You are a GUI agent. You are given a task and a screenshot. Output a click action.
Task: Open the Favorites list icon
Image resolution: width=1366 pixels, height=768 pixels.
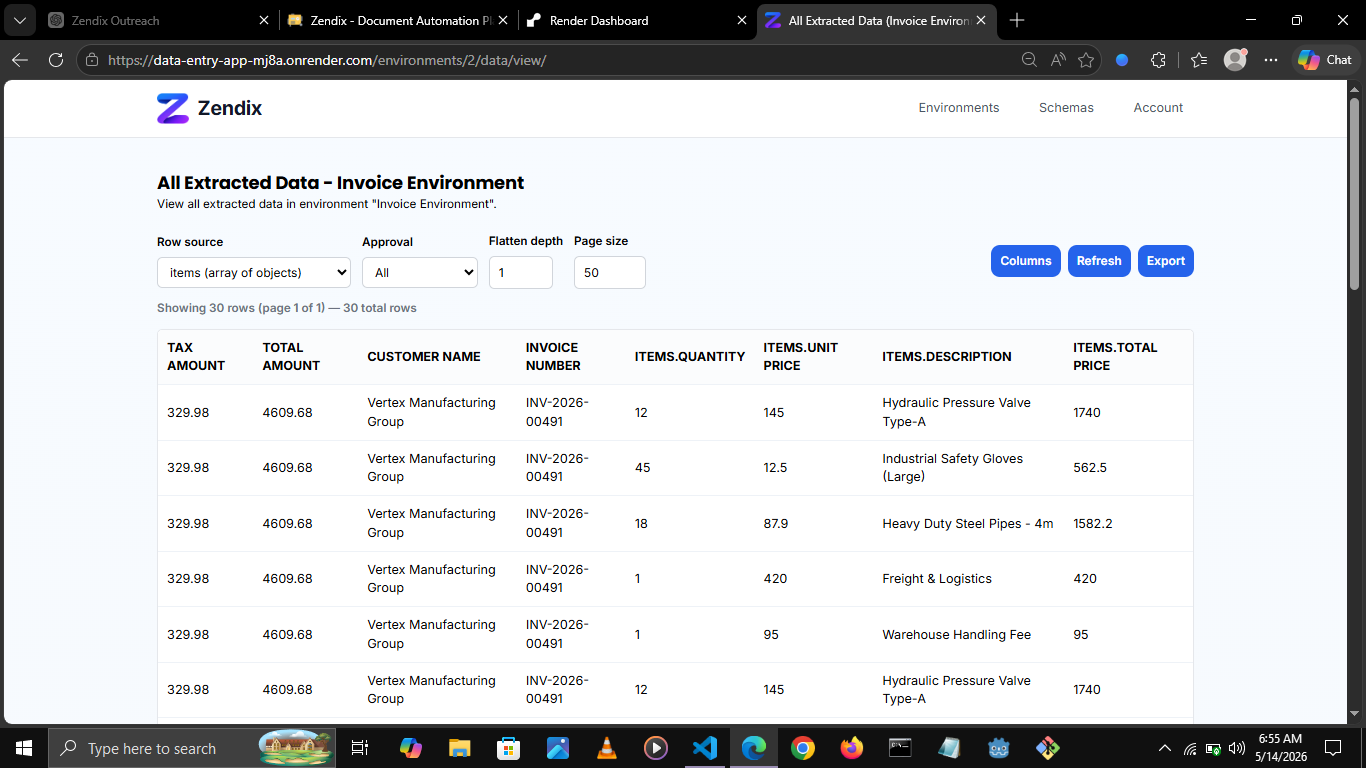[1199, 60]
